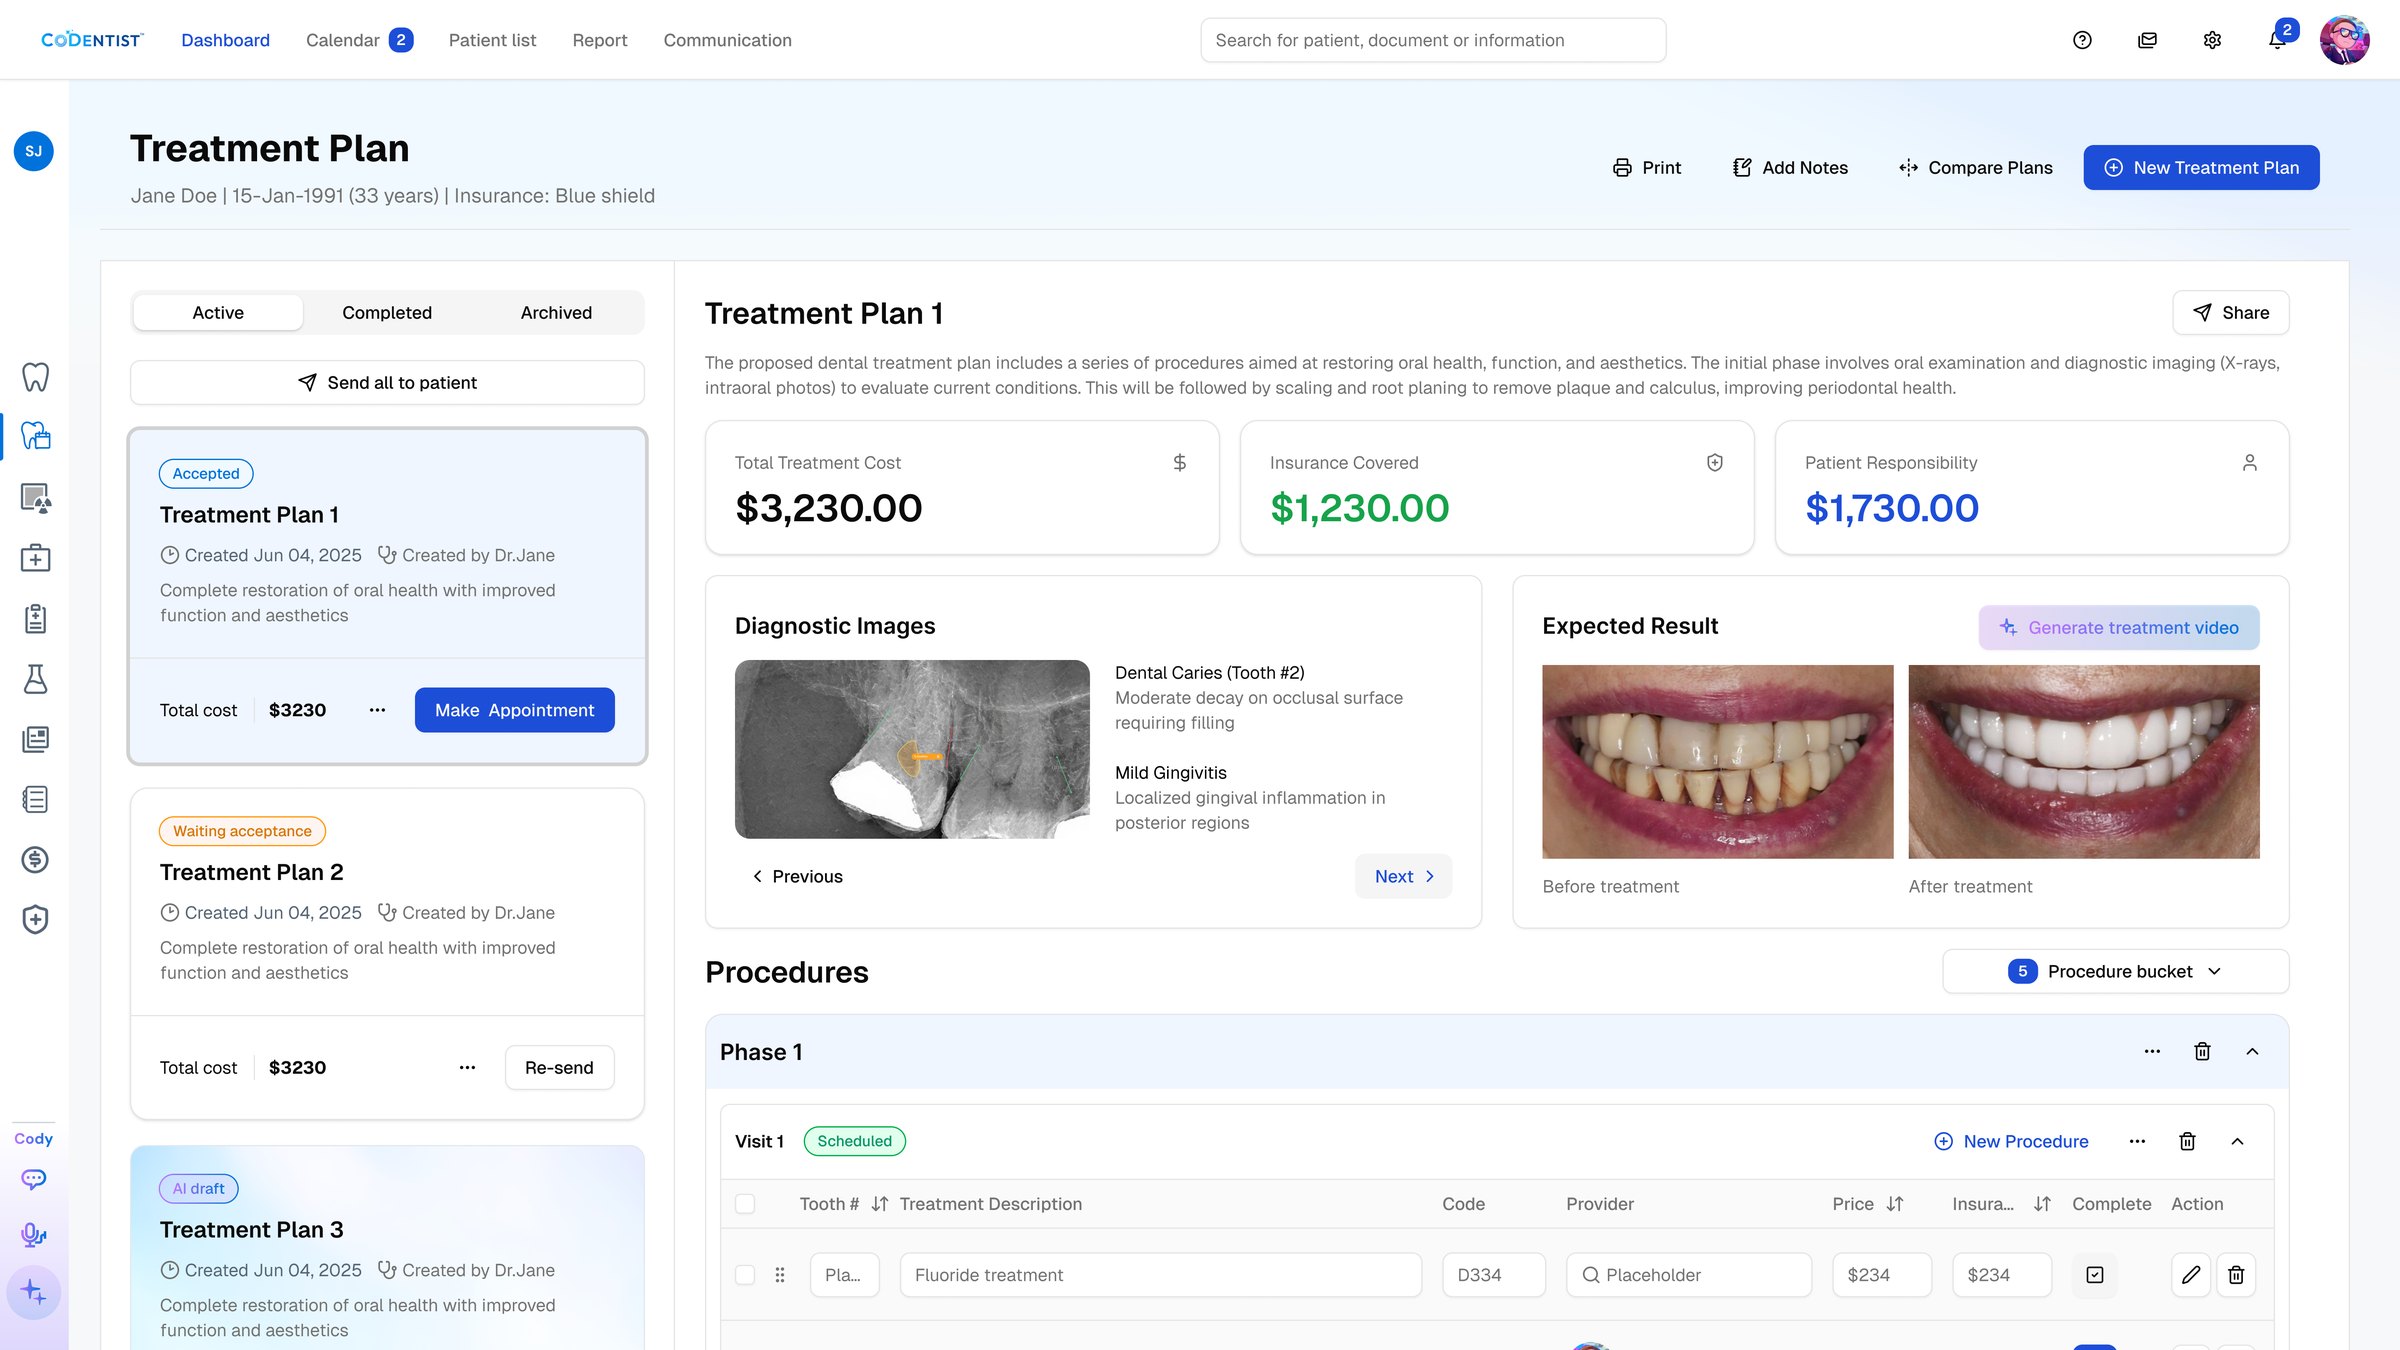Click the lab flask icon in sidebar
This screenshot has width=2400, height=1350.
coord(35,679)
